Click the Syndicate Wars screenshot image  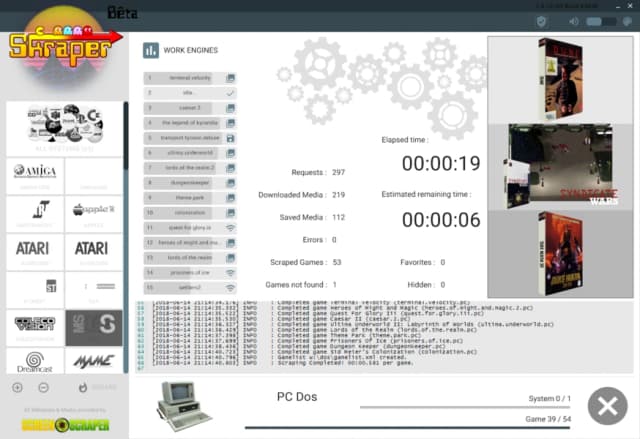click(x=560, y=166)
